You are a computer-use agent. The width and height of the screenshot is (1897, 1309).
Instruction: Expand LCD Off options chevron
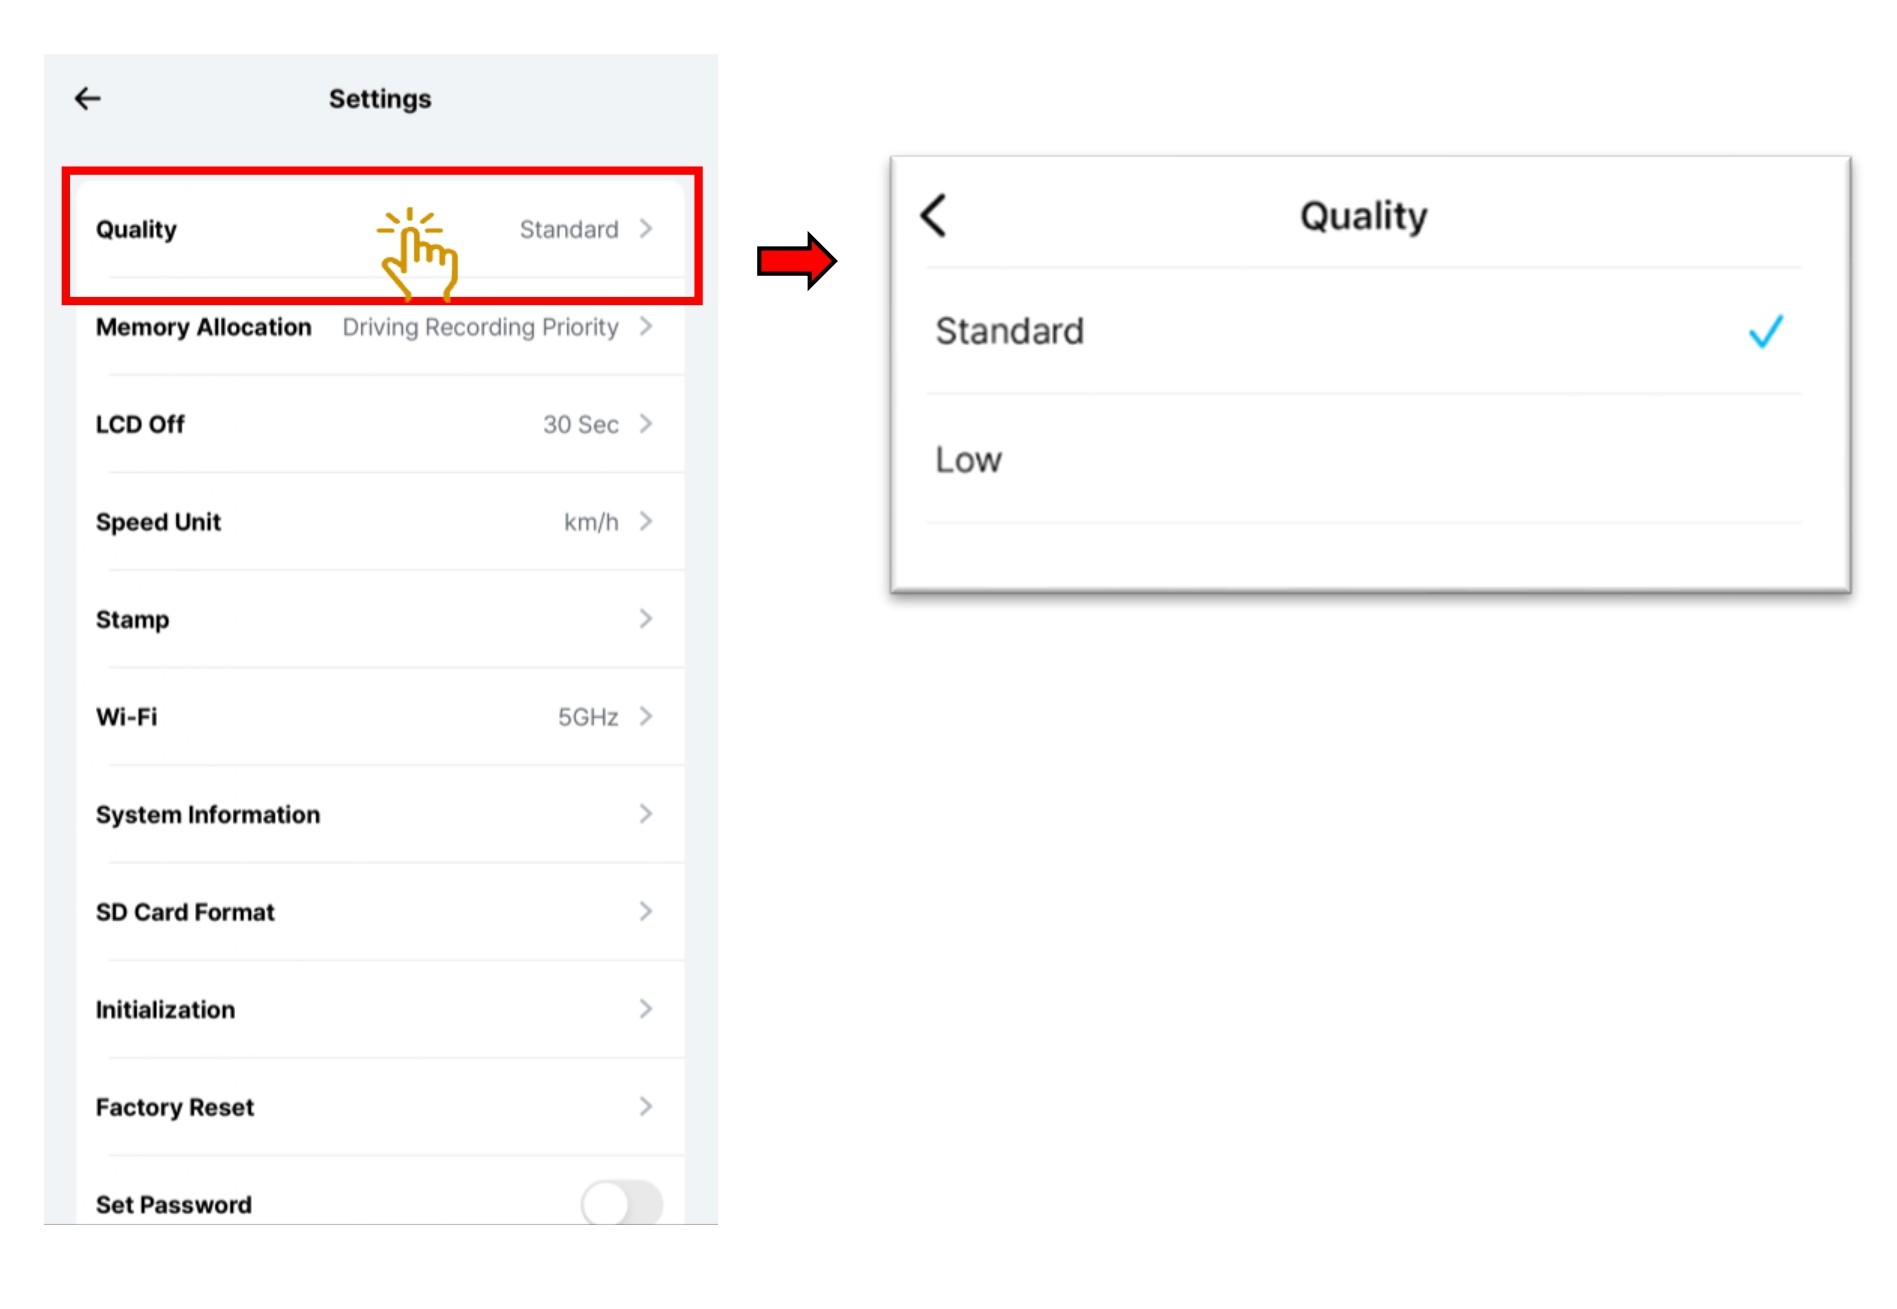(x=646, y=424)
